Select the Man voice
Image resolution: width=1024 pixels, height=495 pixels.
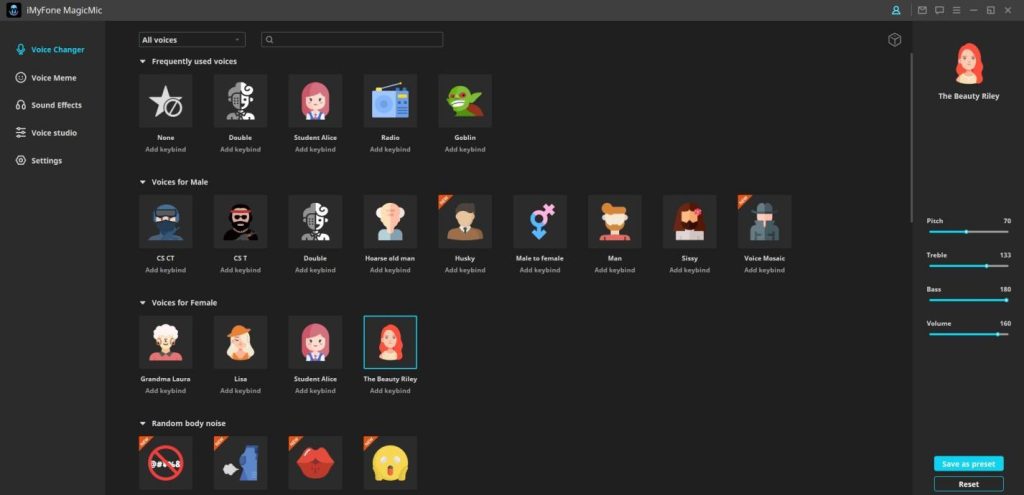(615, 221)
